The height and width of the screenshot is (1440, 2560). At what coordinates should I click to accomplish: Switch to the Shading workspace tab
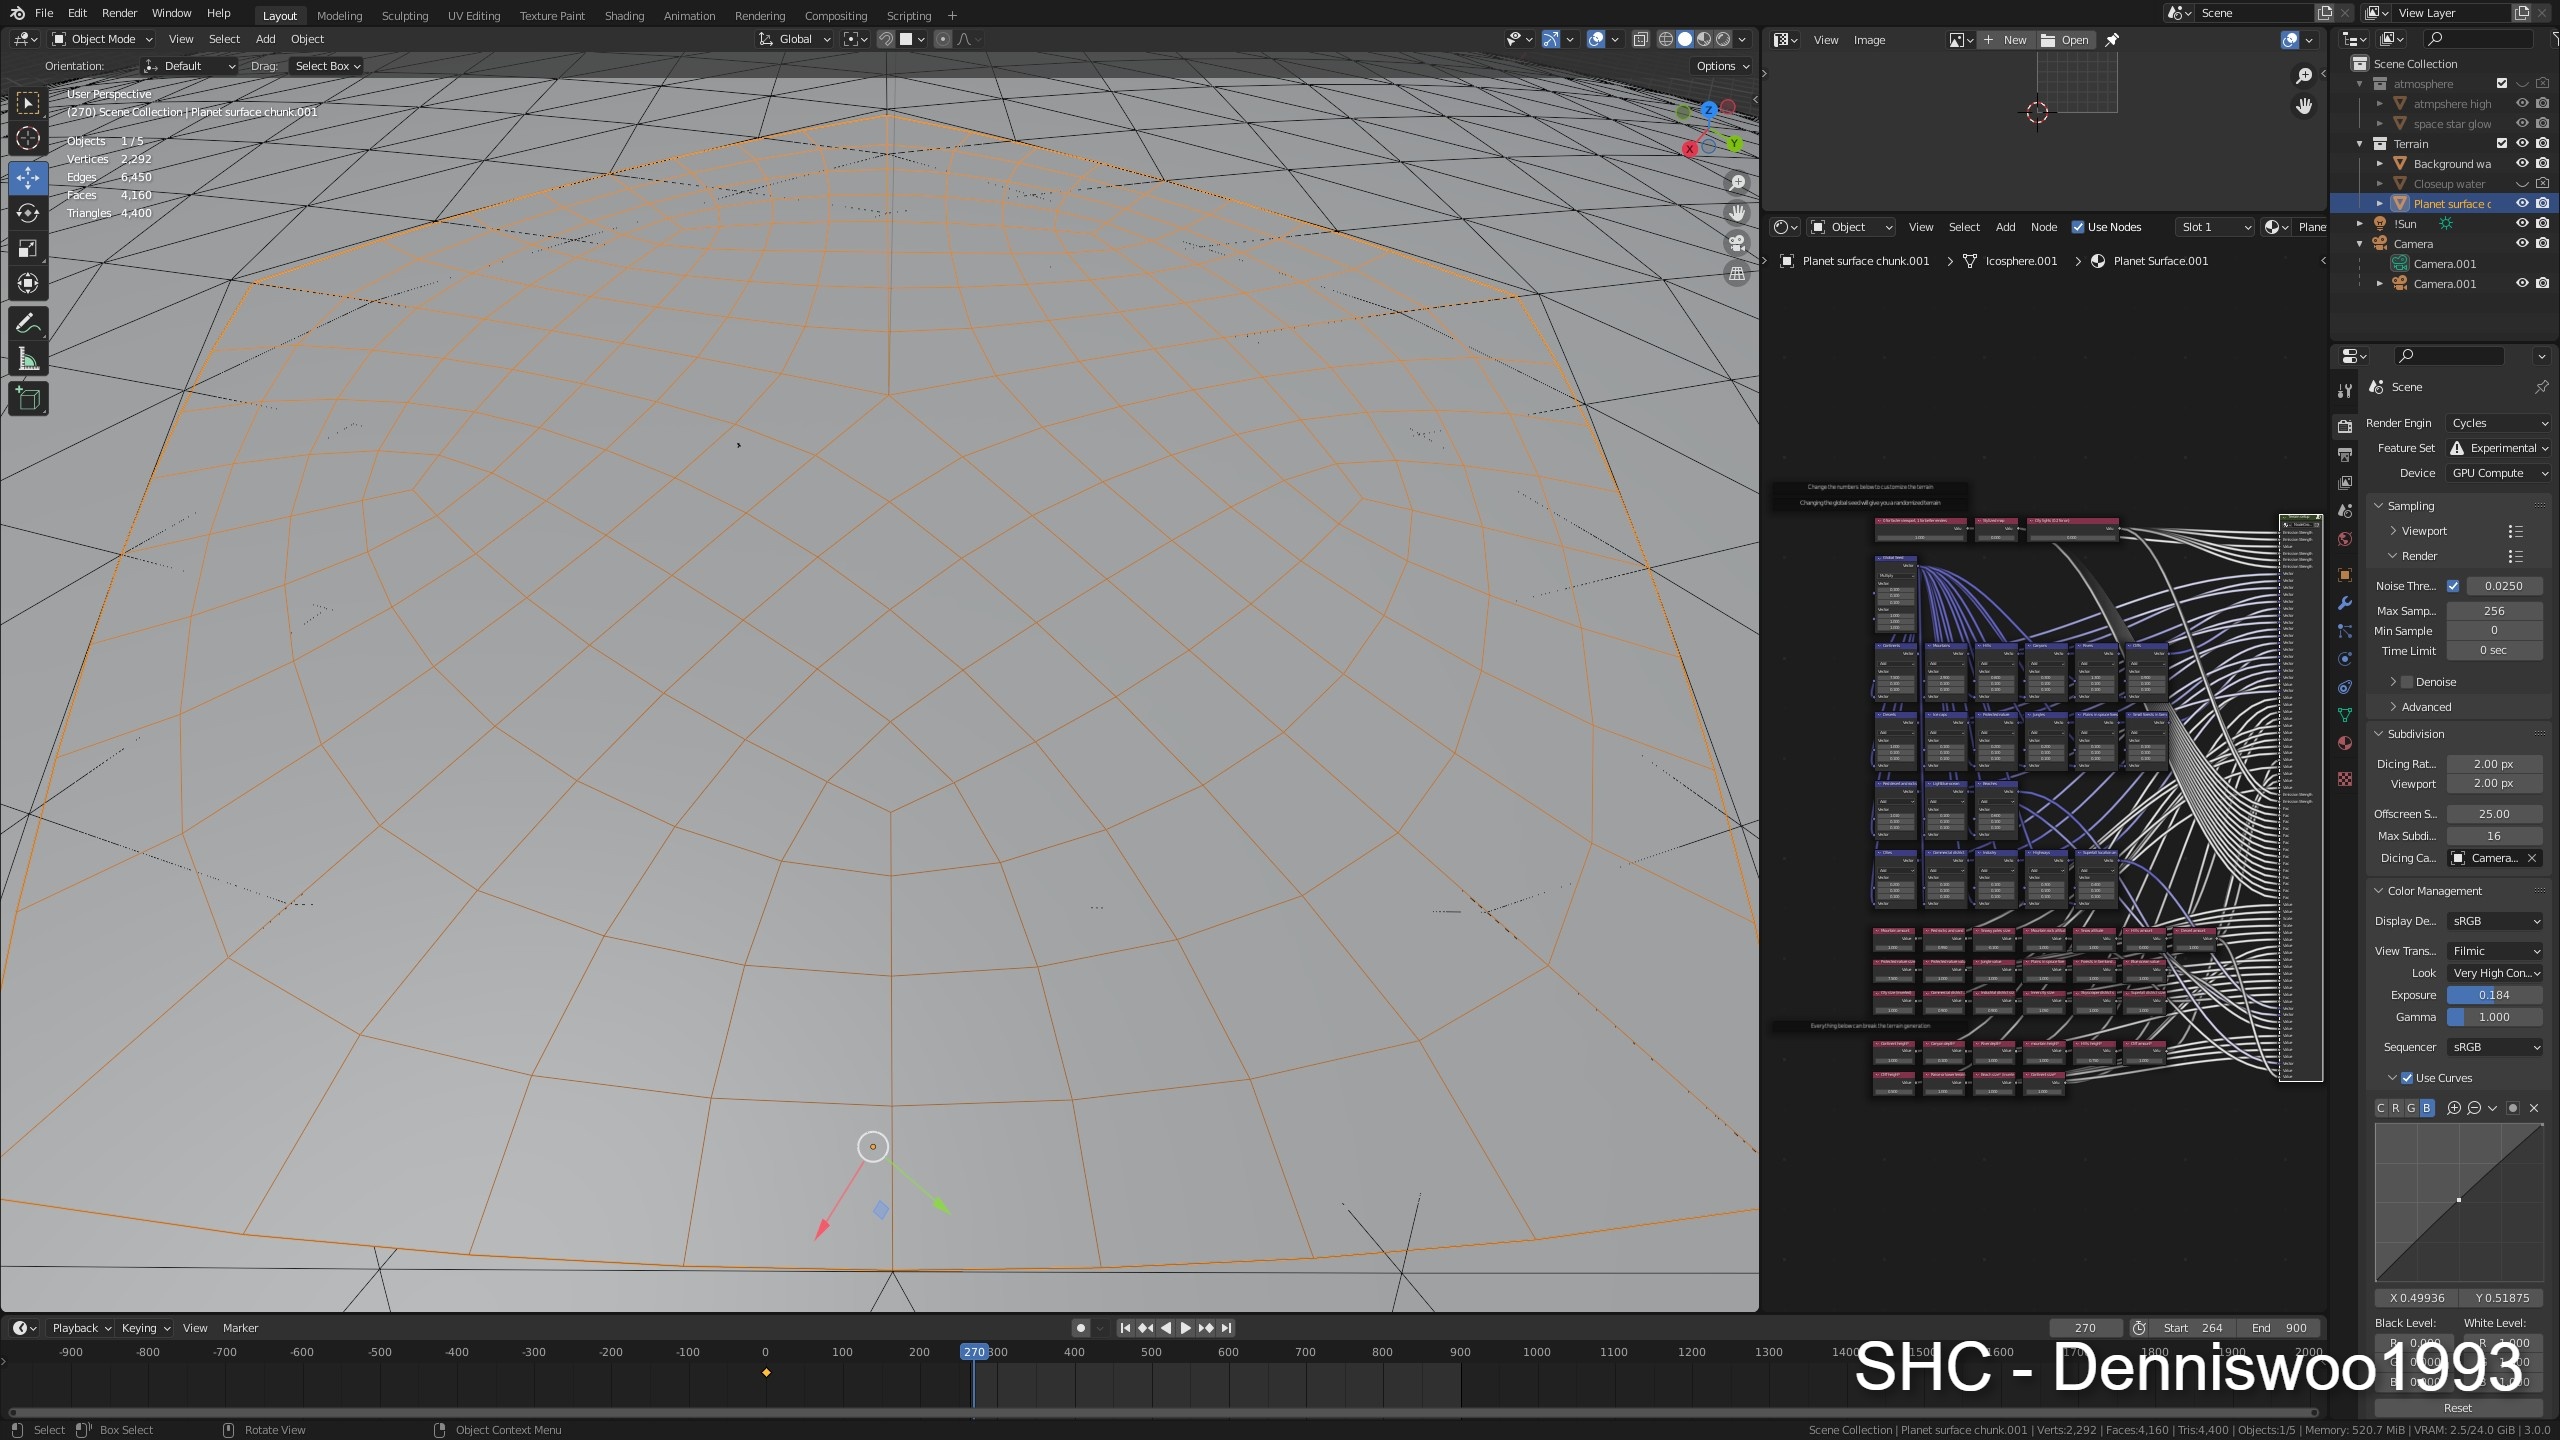pyautogui.click(x=623, y=15)
